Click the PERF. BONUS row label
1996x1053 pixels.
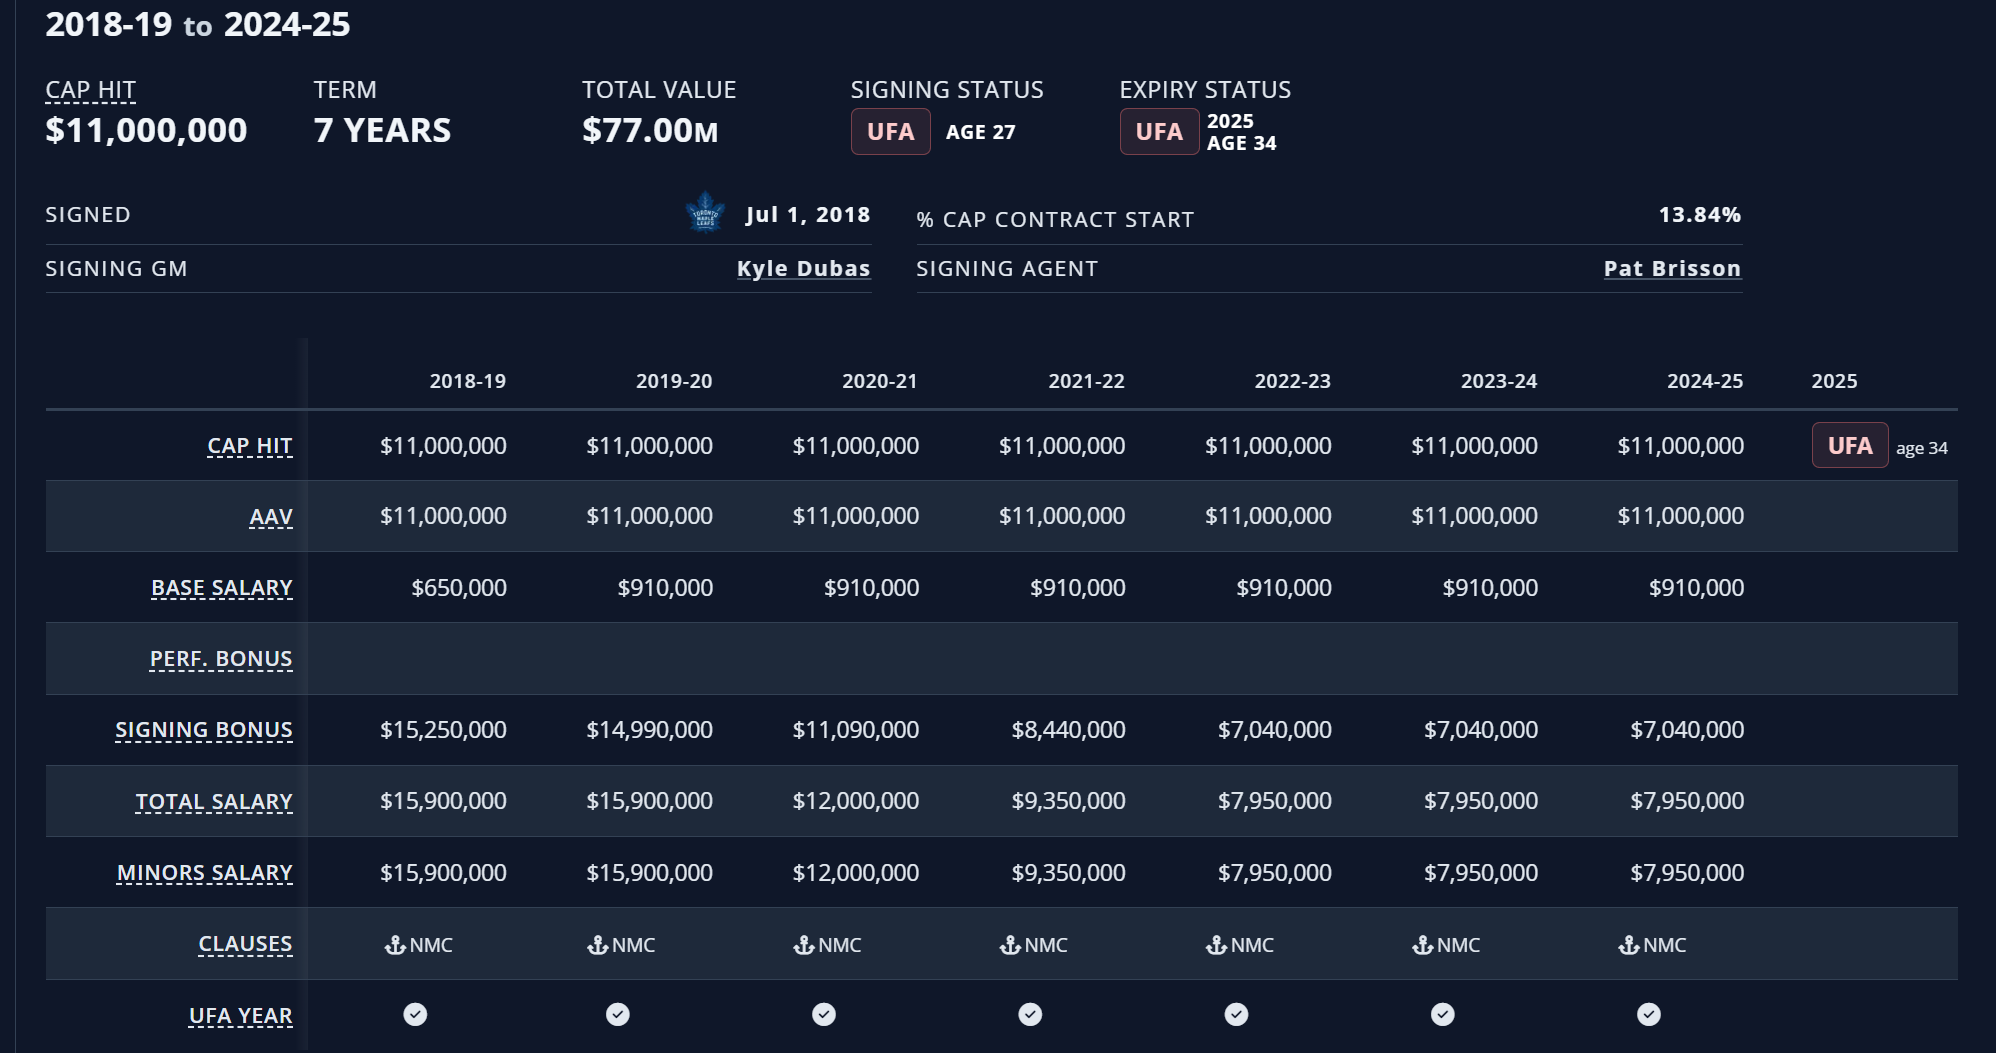pos(221,659)
